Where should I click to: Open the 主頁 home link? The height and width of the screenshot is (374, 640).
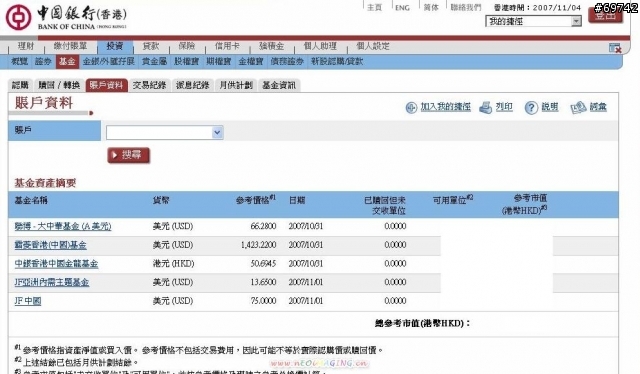[374, 7]
